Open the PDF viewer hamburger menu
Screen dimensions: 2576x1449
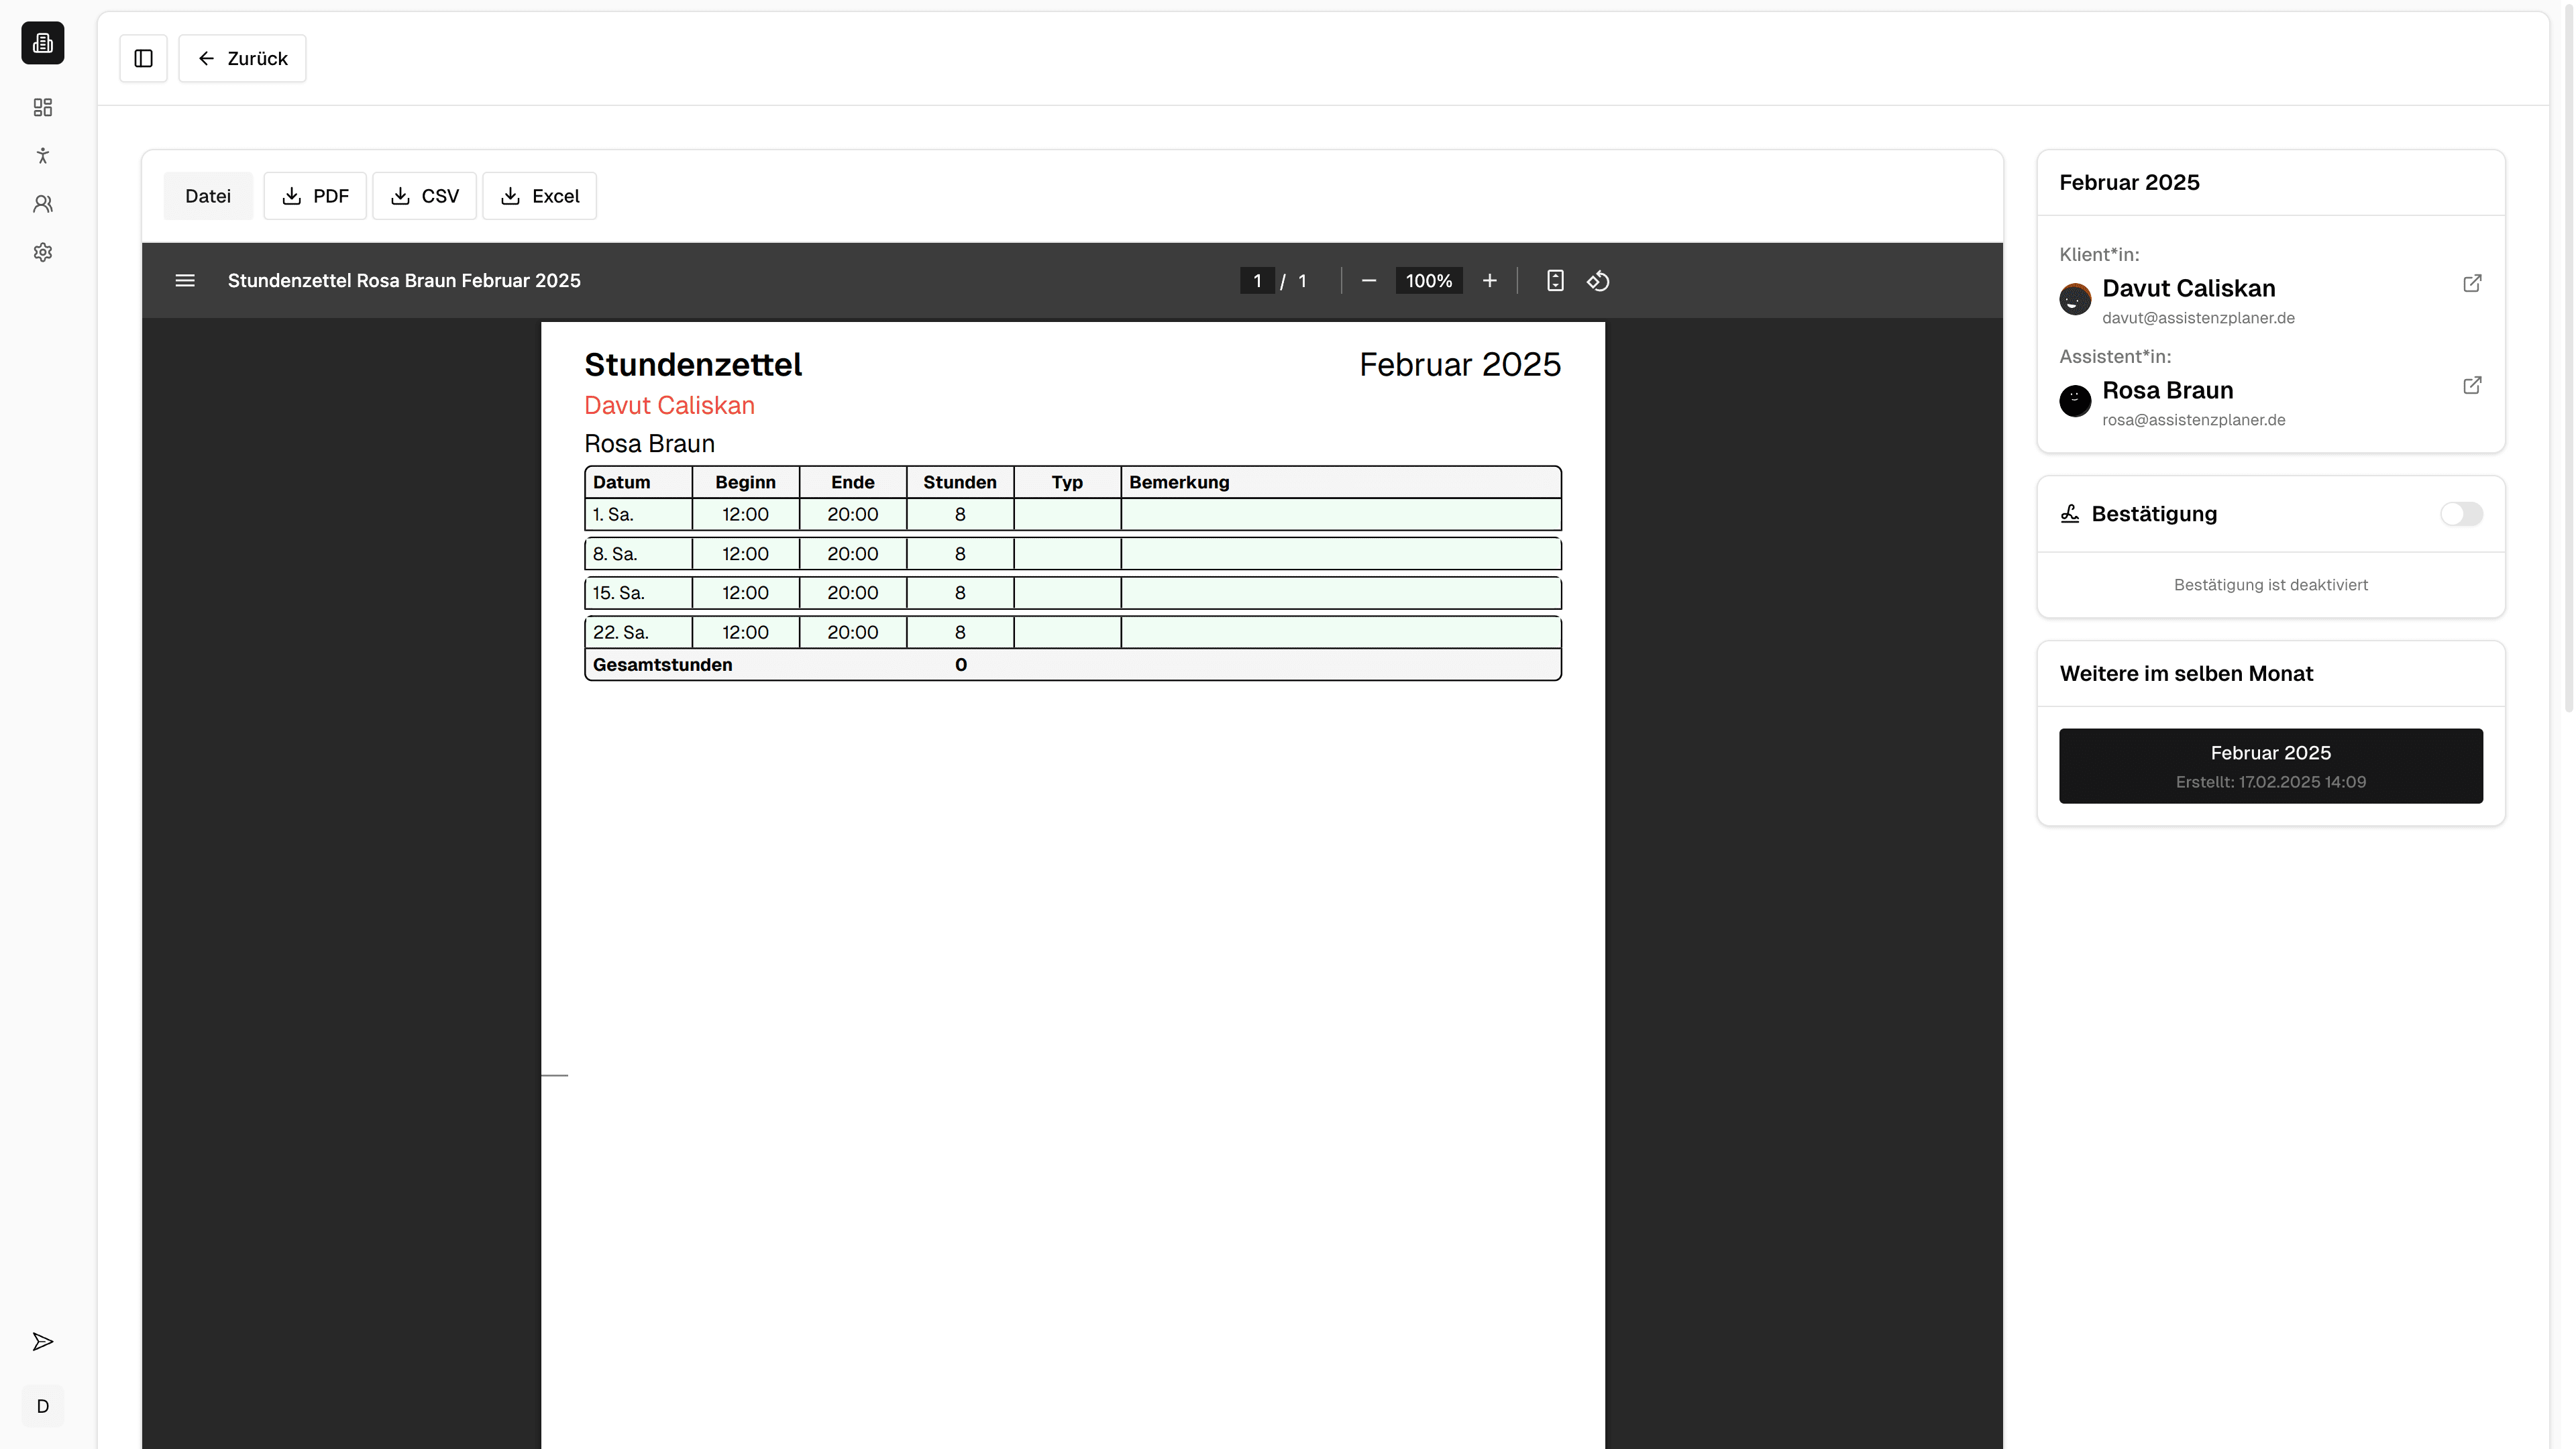coord(185,281)
